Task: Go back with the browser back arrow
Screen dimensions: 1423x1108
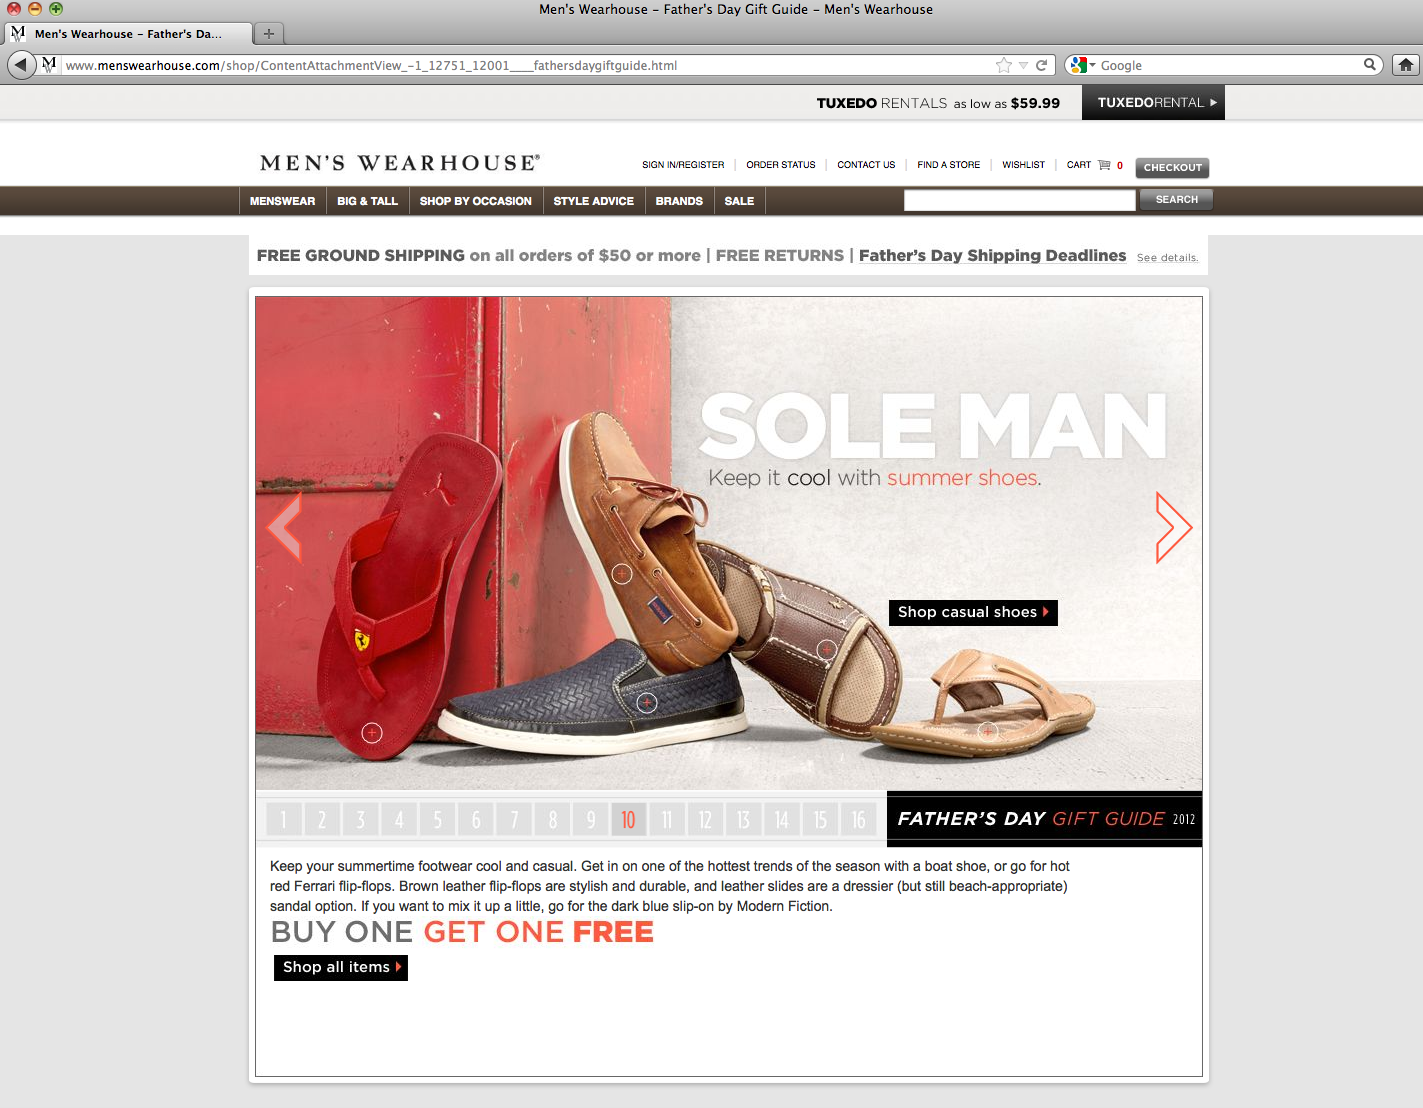Action: point(21,65)
